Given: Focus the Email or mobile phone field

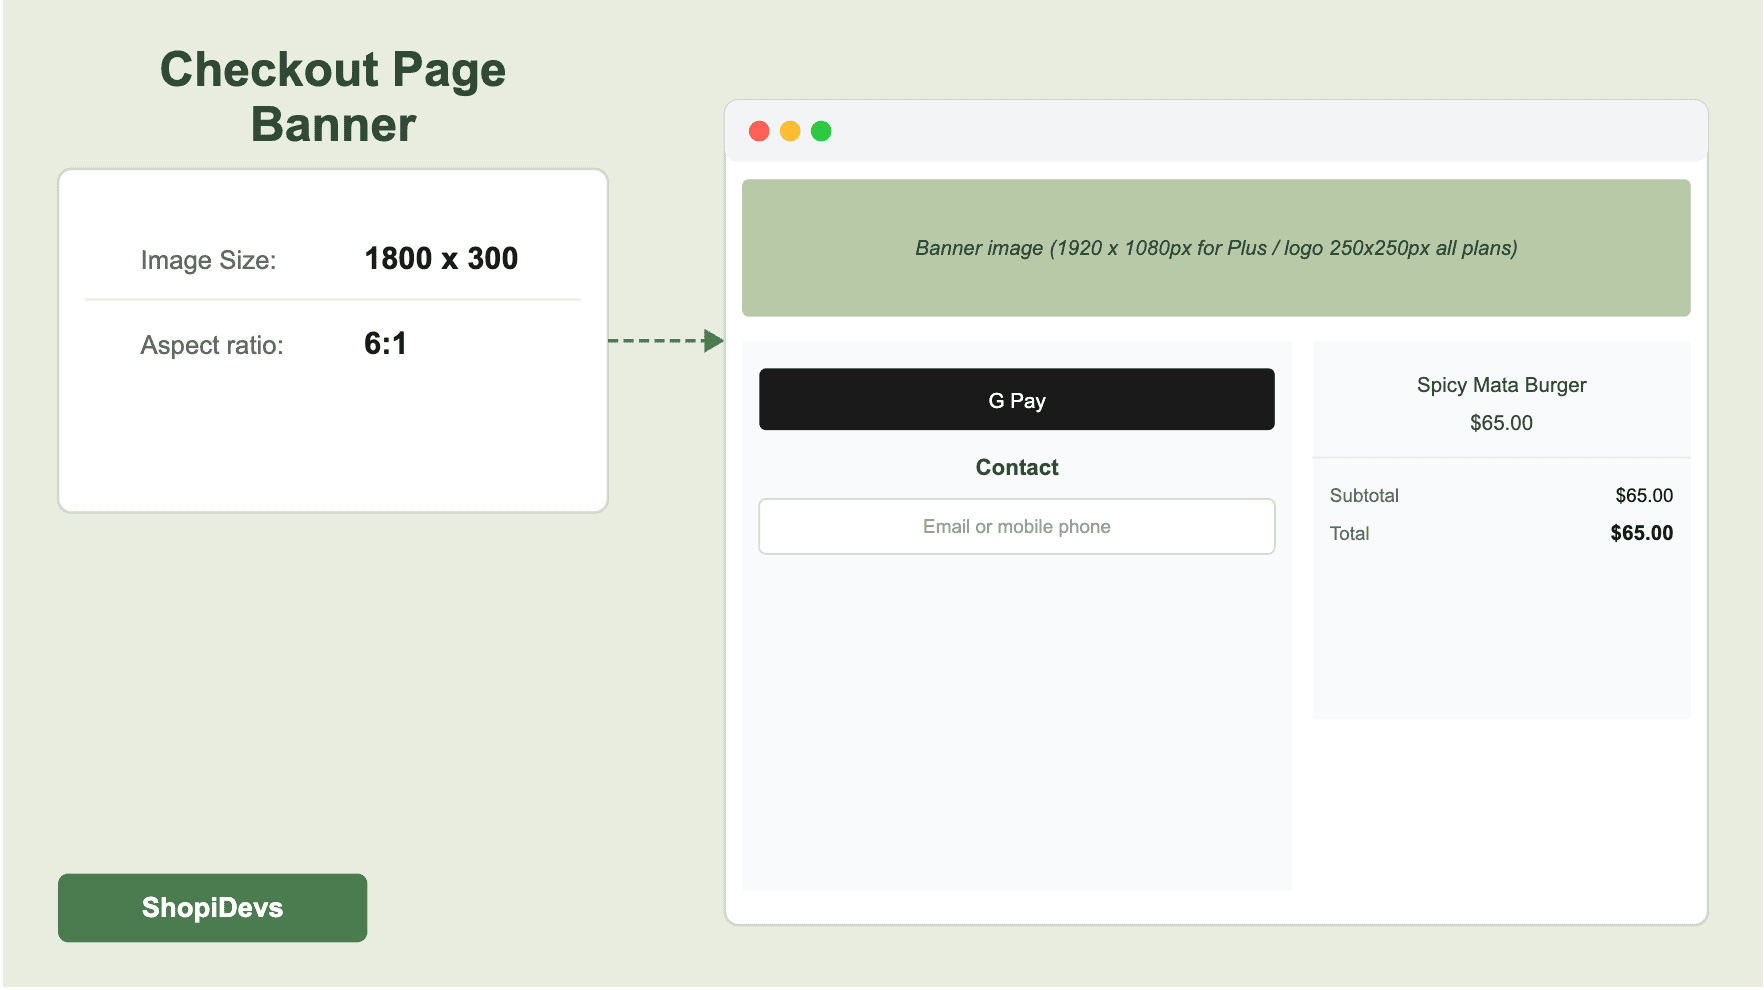Looking at the screenshot, I should [1016, 526].
